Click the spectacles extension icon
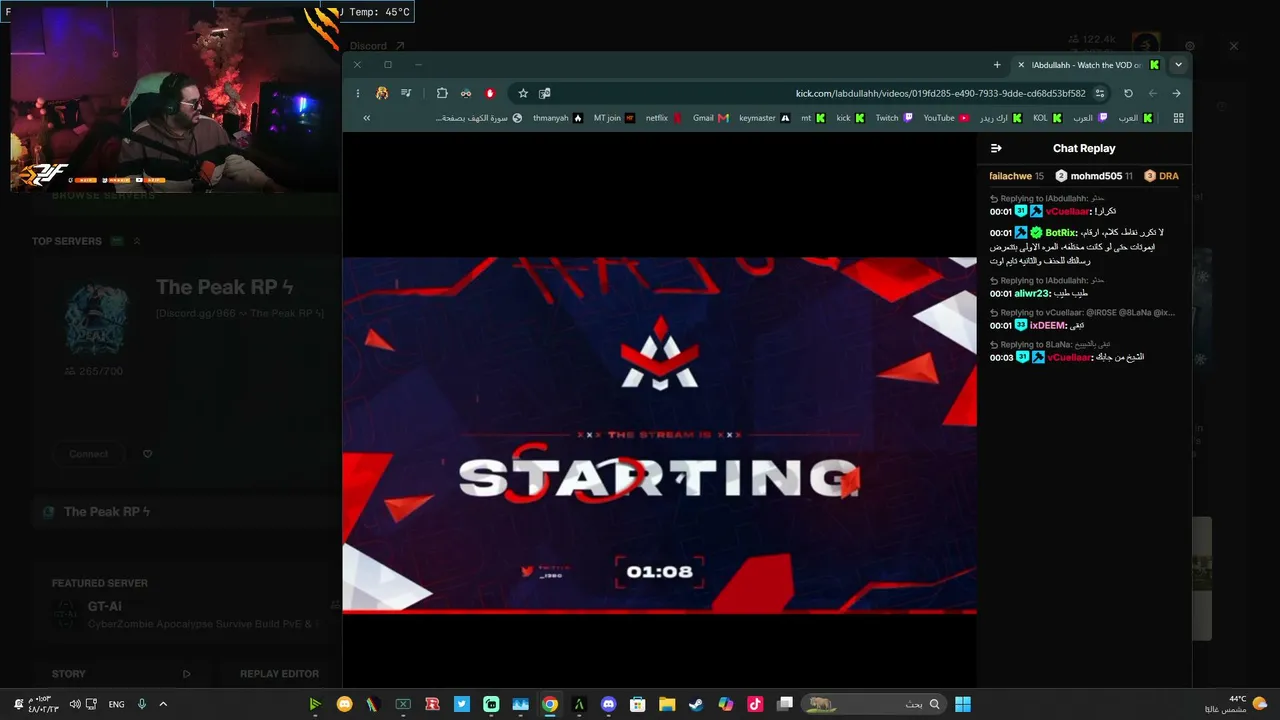The image size is (1280, 720). tap(466, 93)
